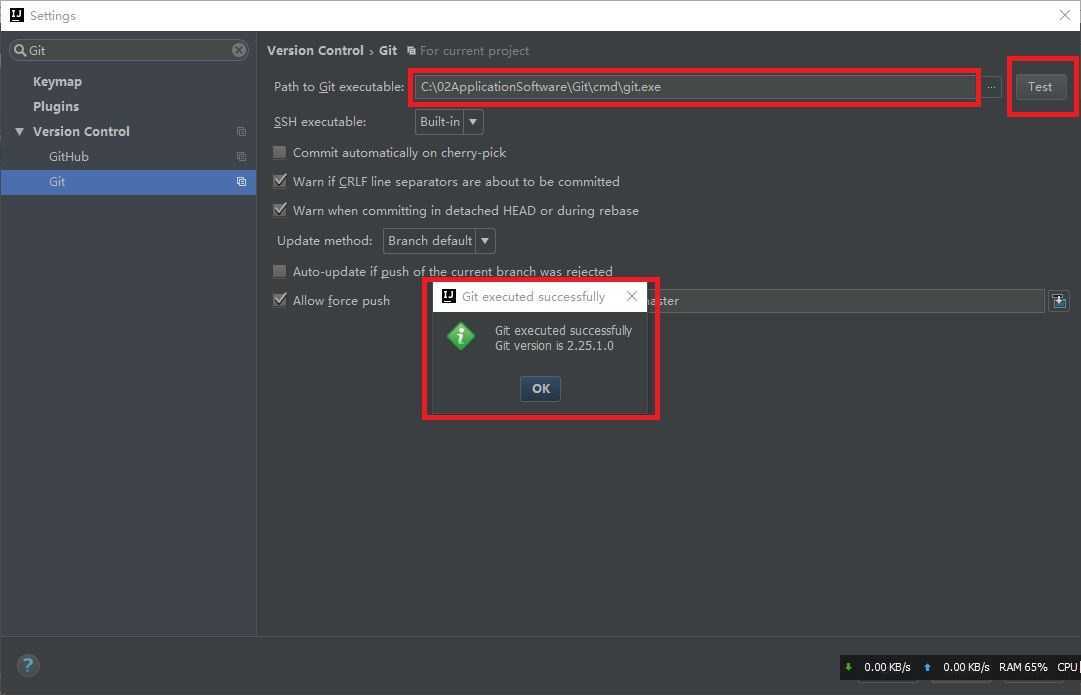Click the upload speed indicator
The height and width of the screenshot is (695, 1081).
[x=957, y=667]
